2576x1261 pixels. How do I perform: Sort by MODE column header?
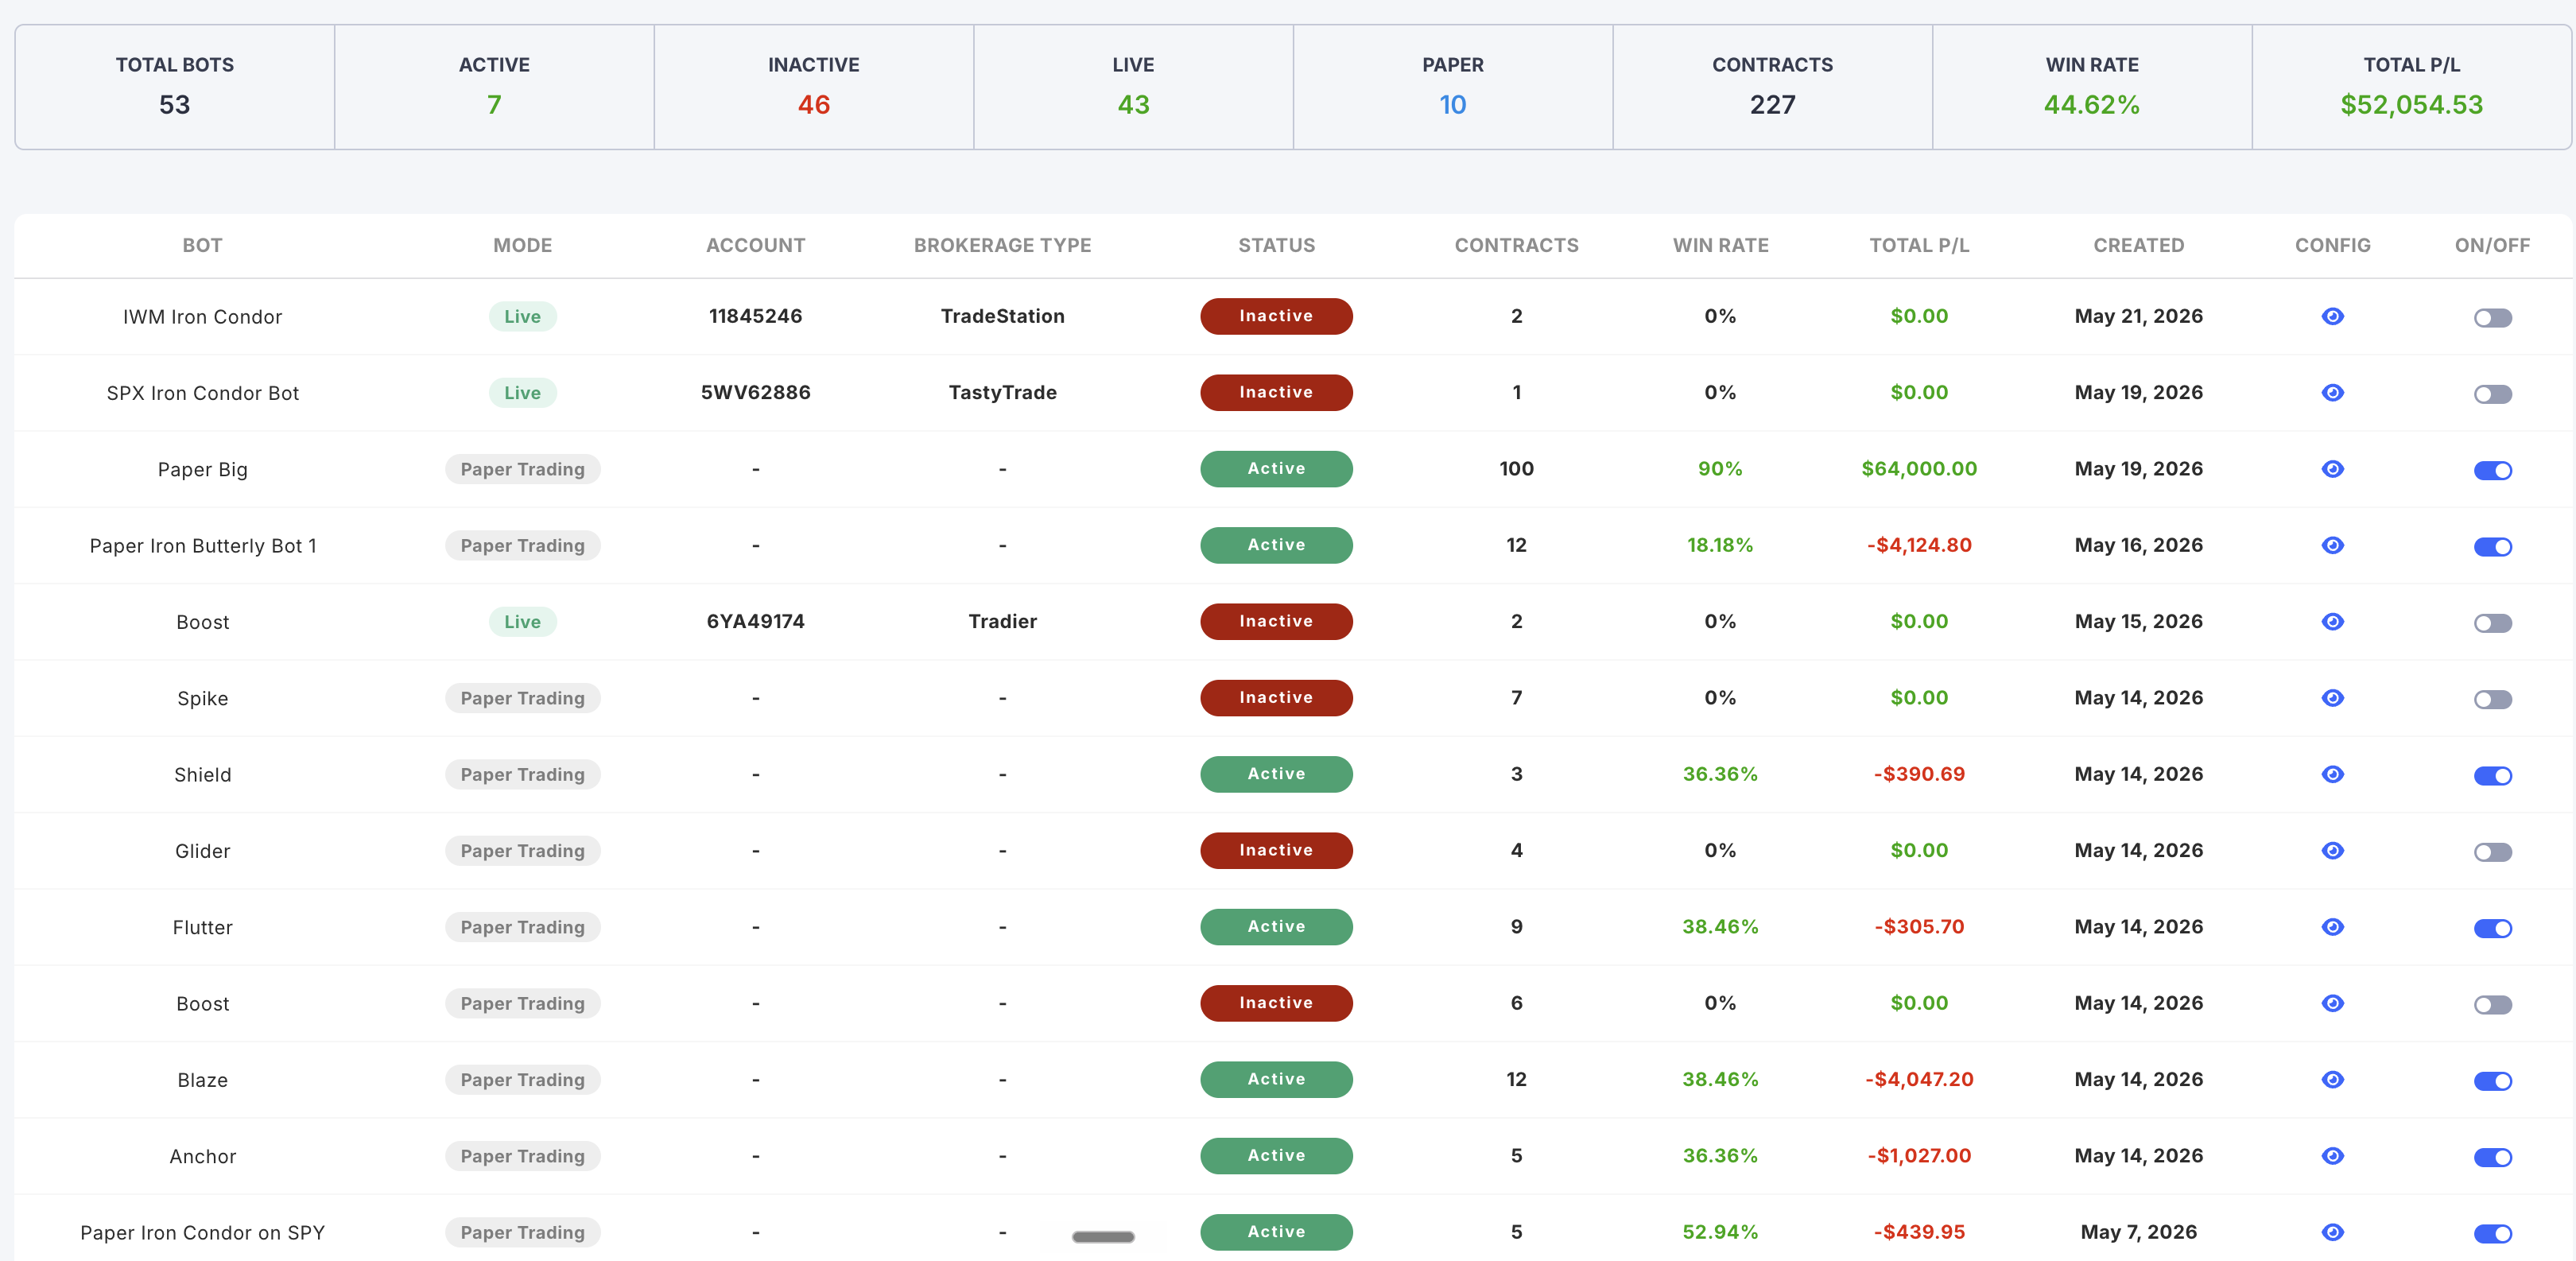click(522, 245)
